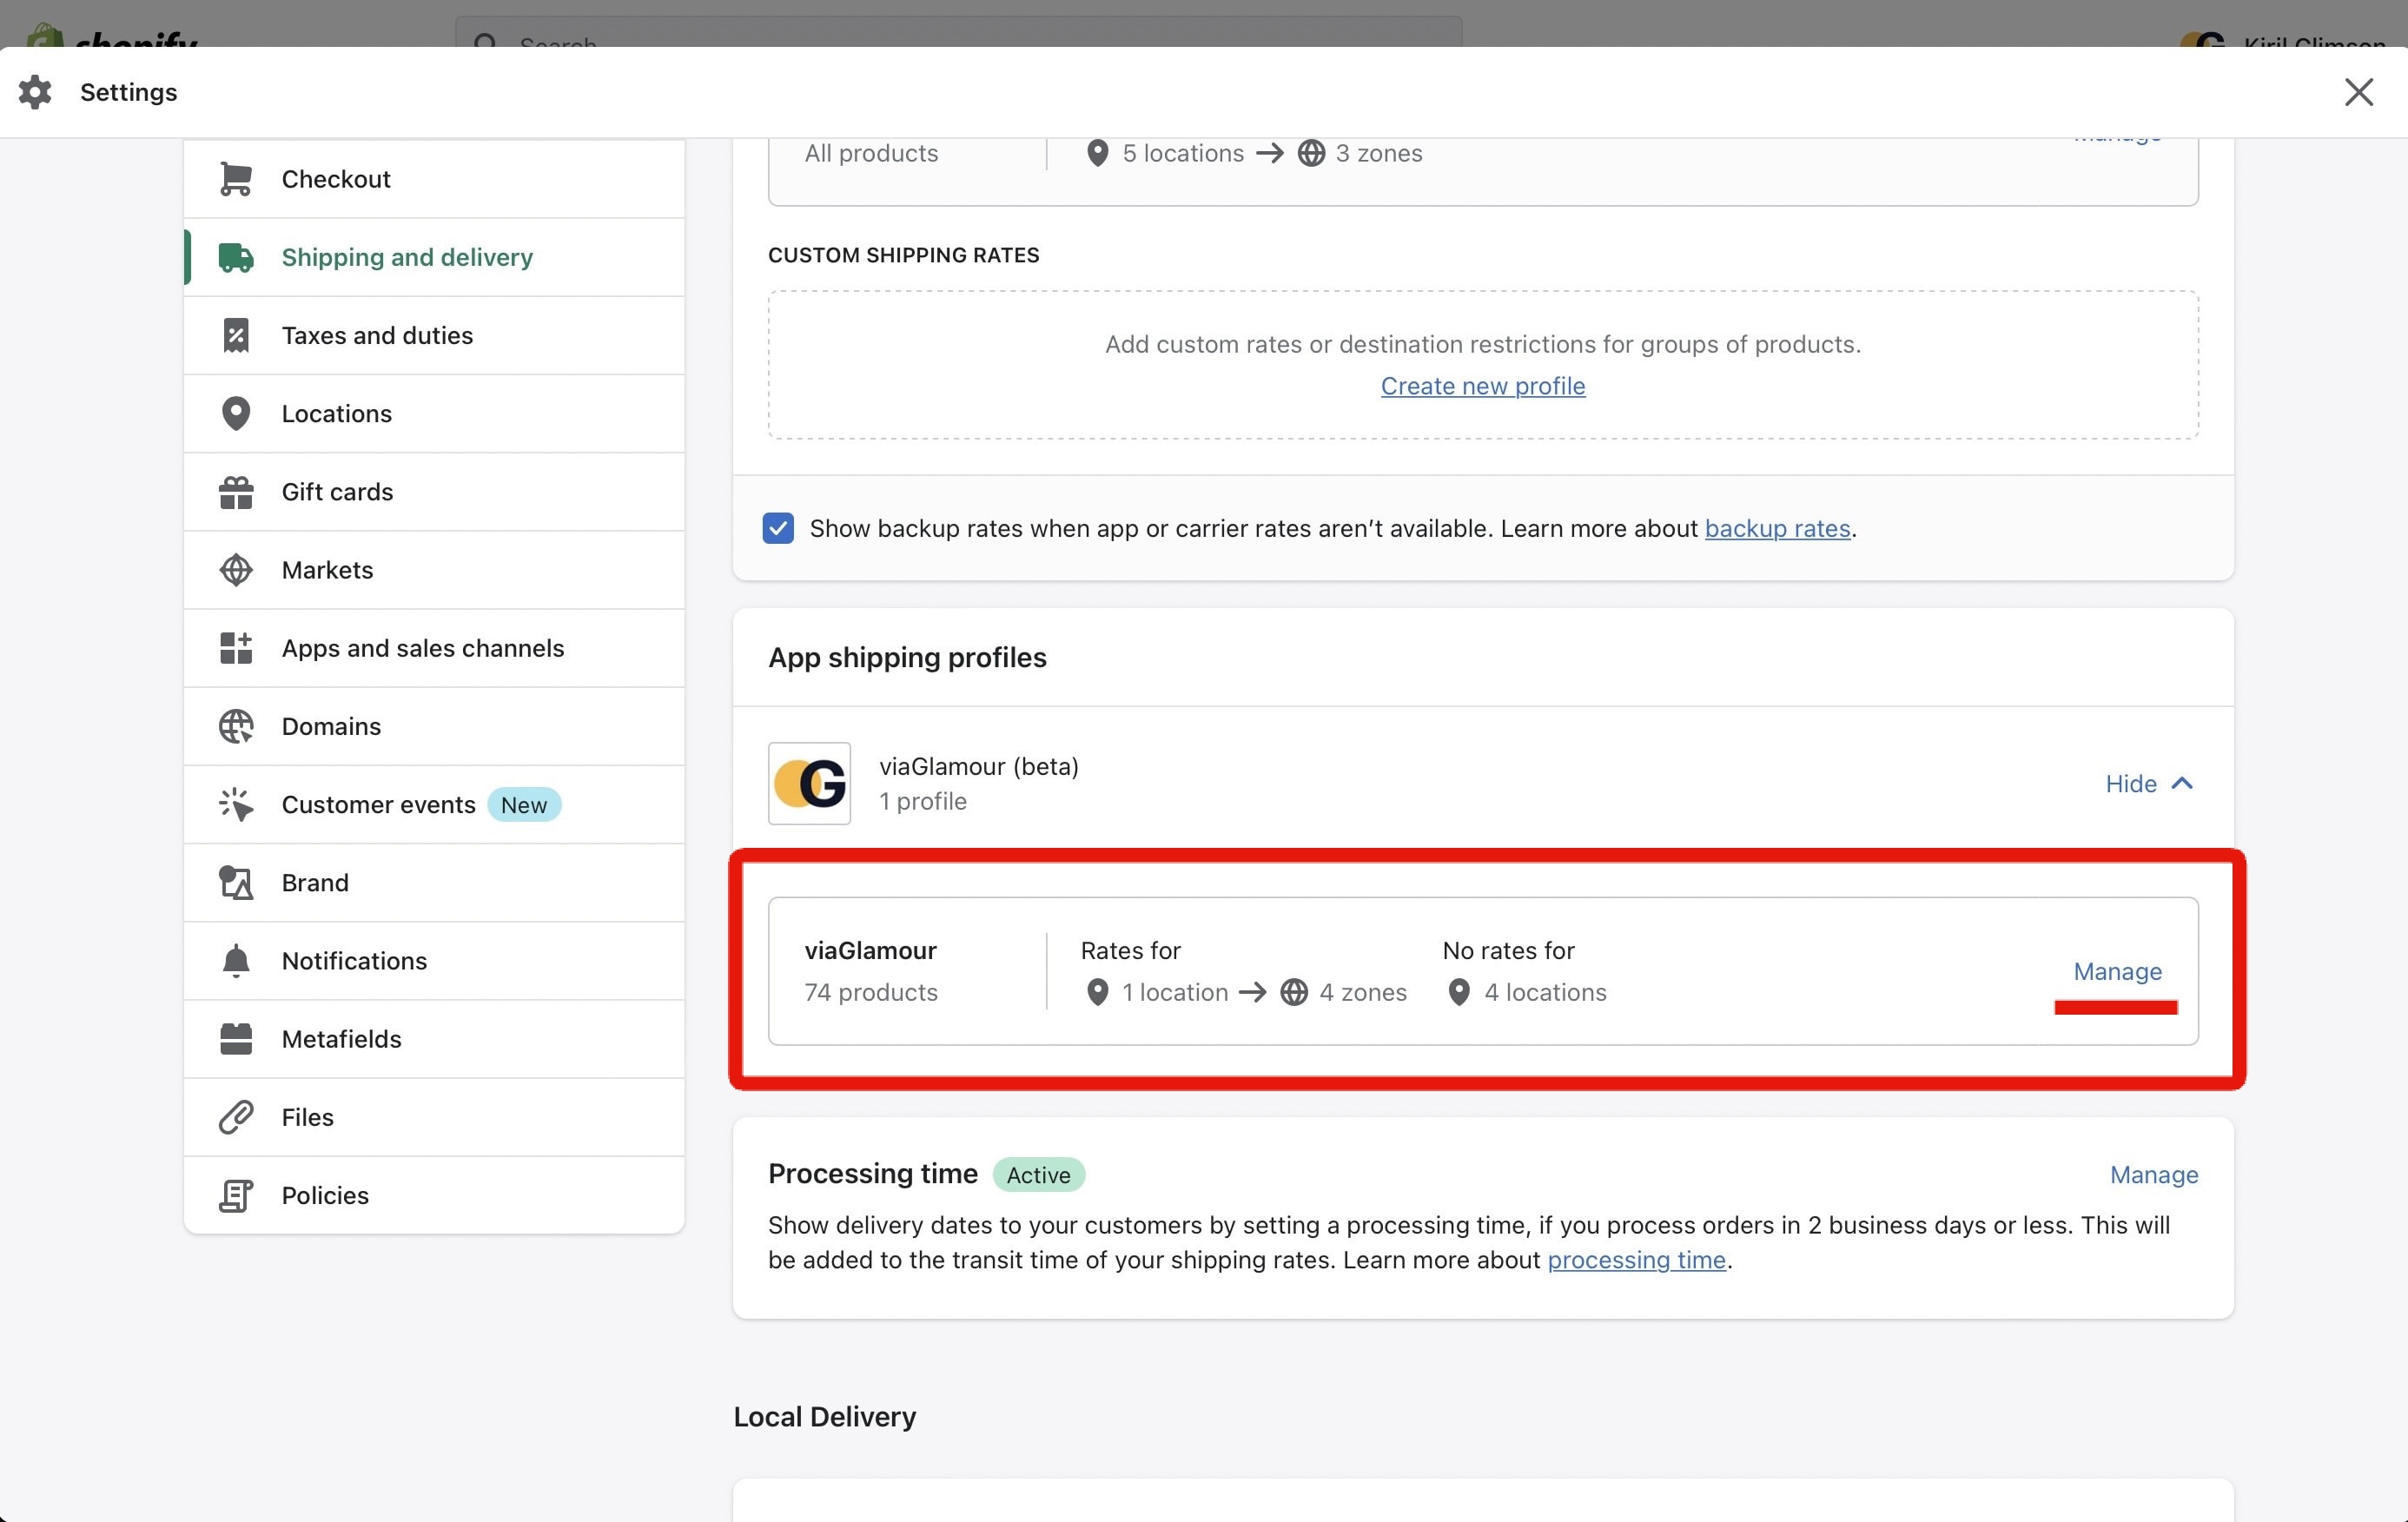Click the Gift cards icon

[235, 489]
